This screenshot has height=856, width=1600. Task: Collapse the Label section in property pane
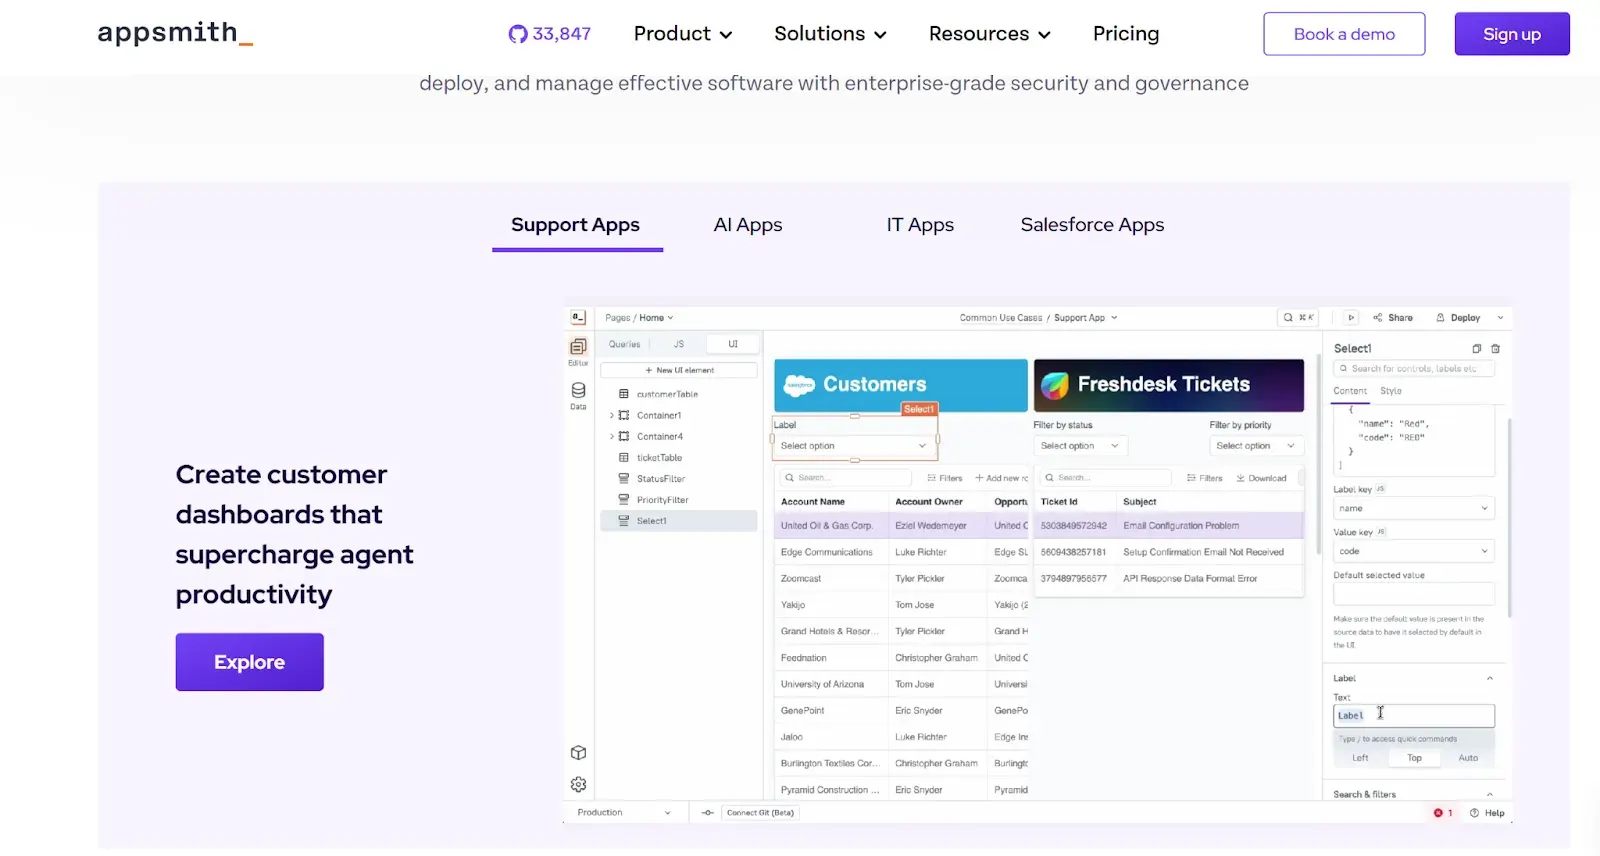pos(1490,678)
